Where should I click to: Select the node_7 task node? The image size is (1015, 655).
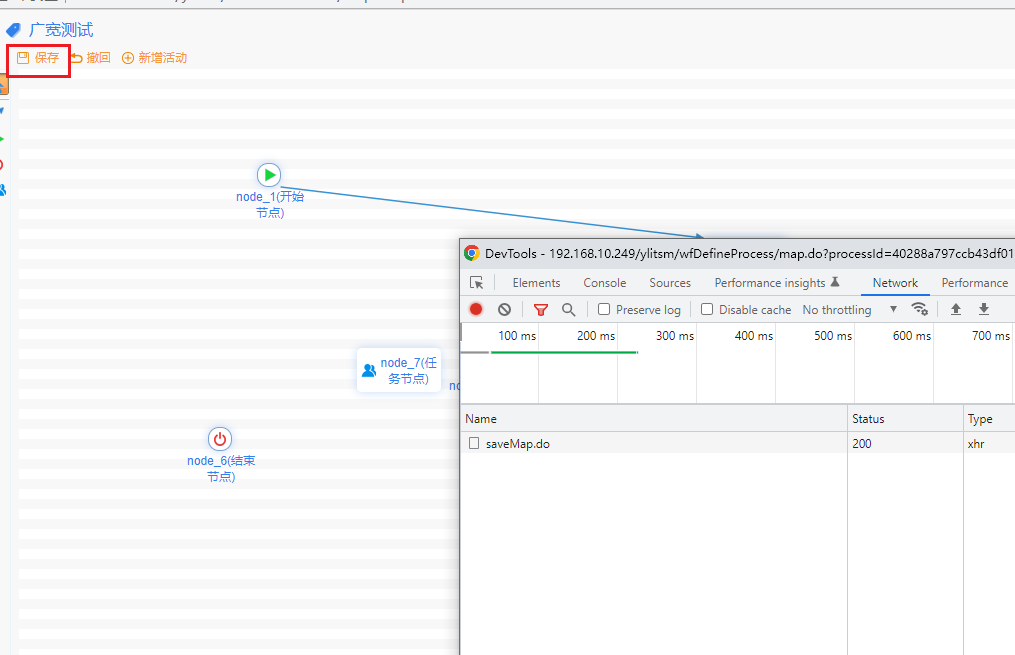tap(399, 370)
